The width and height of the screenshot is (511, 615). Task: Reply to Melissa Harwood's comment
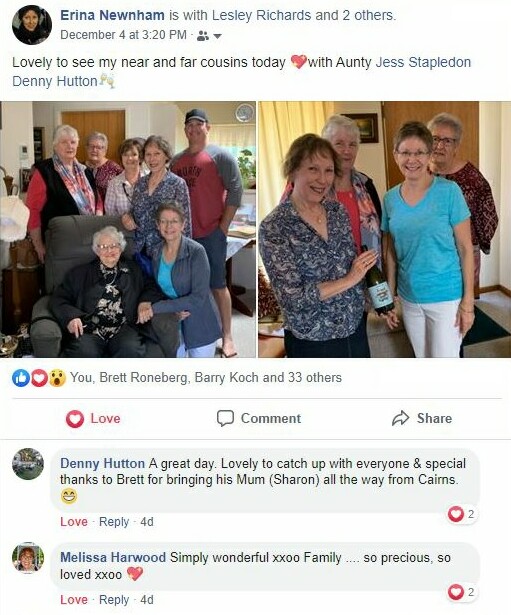(114, 600)
